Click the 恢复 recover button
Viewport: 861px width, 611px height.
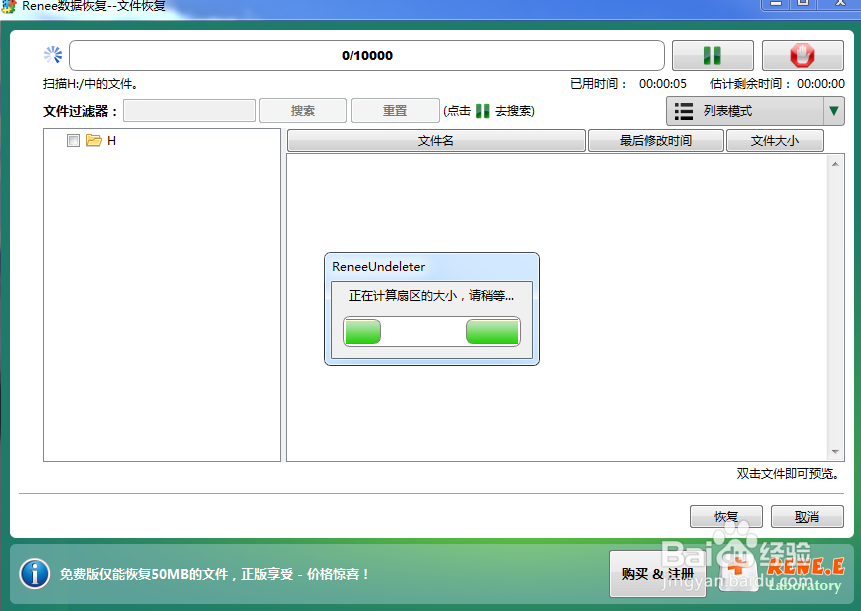click(x=726, y=517)
